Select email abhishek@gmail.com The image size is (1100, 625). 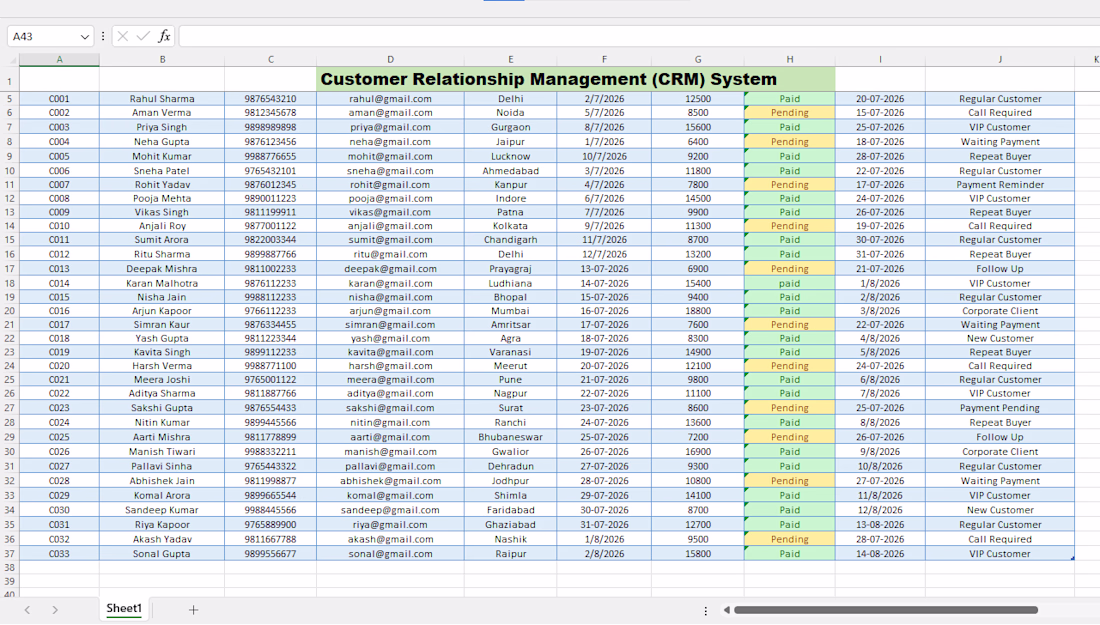click(x=390, y=481)
